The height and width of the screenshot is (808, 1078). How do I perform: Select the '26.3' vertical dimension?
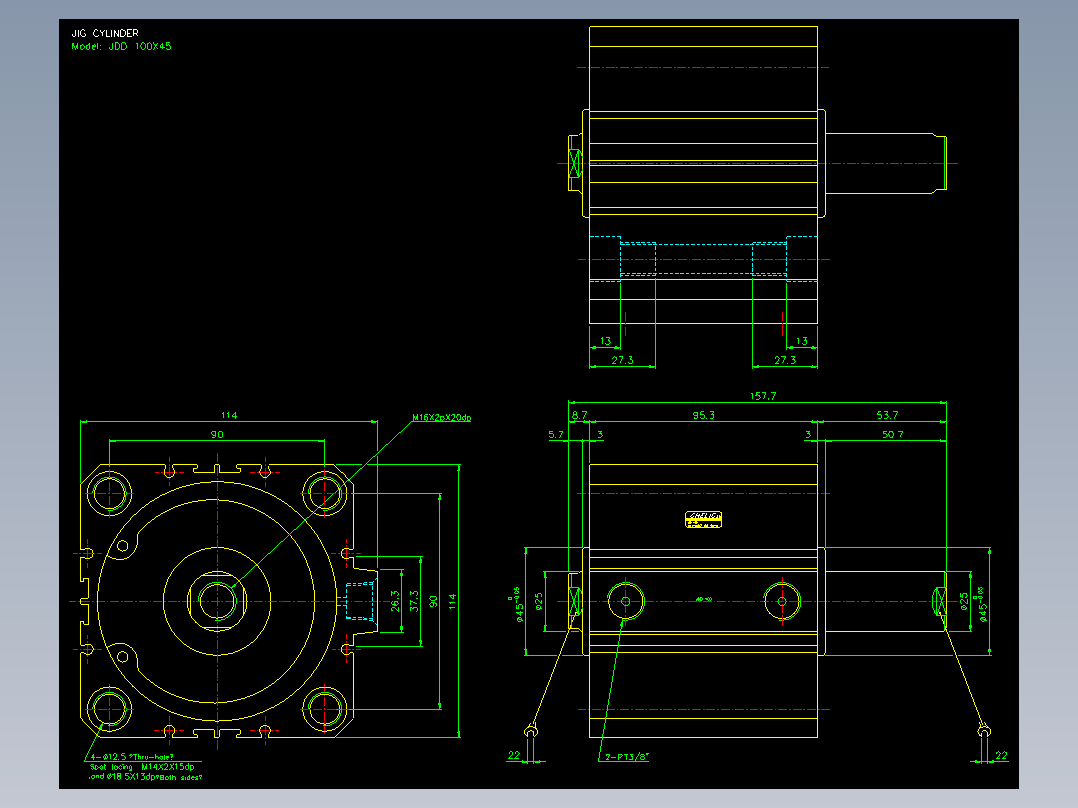tap(395, 601)
